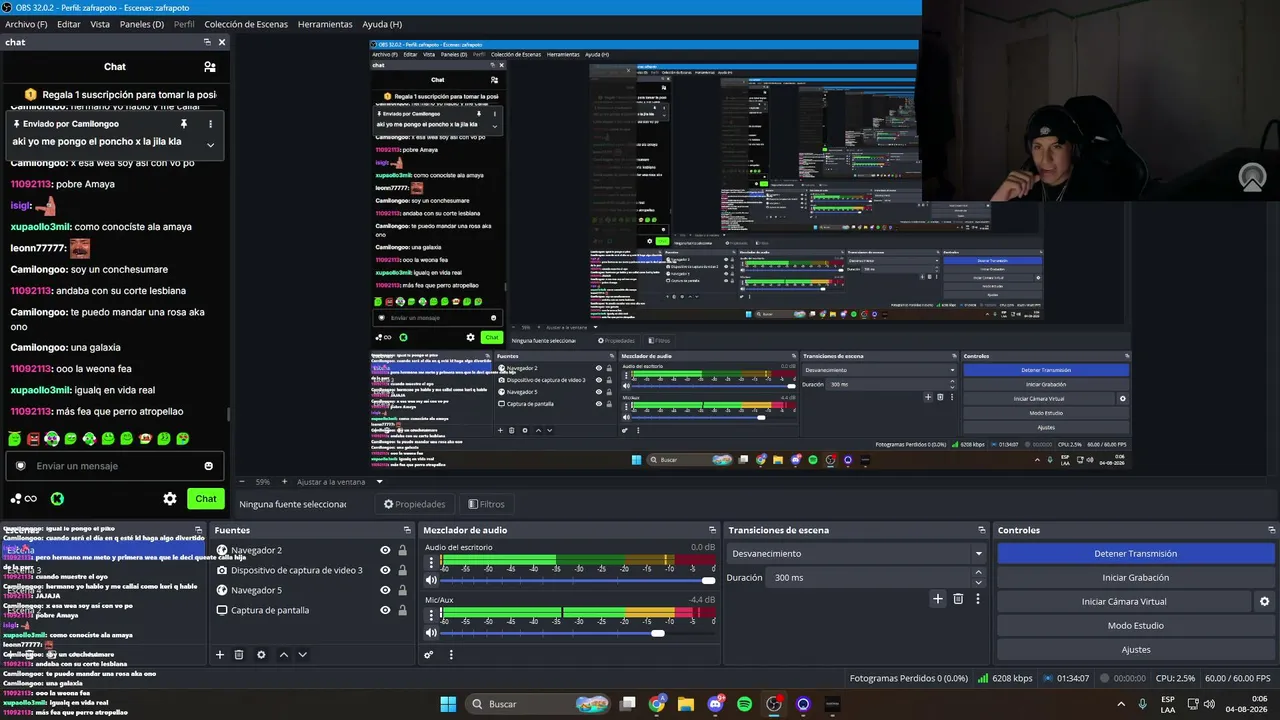Float the Fuentes dock panel
The height and width of the screenshot is (720, 1280).
click(x=407, y=530)
